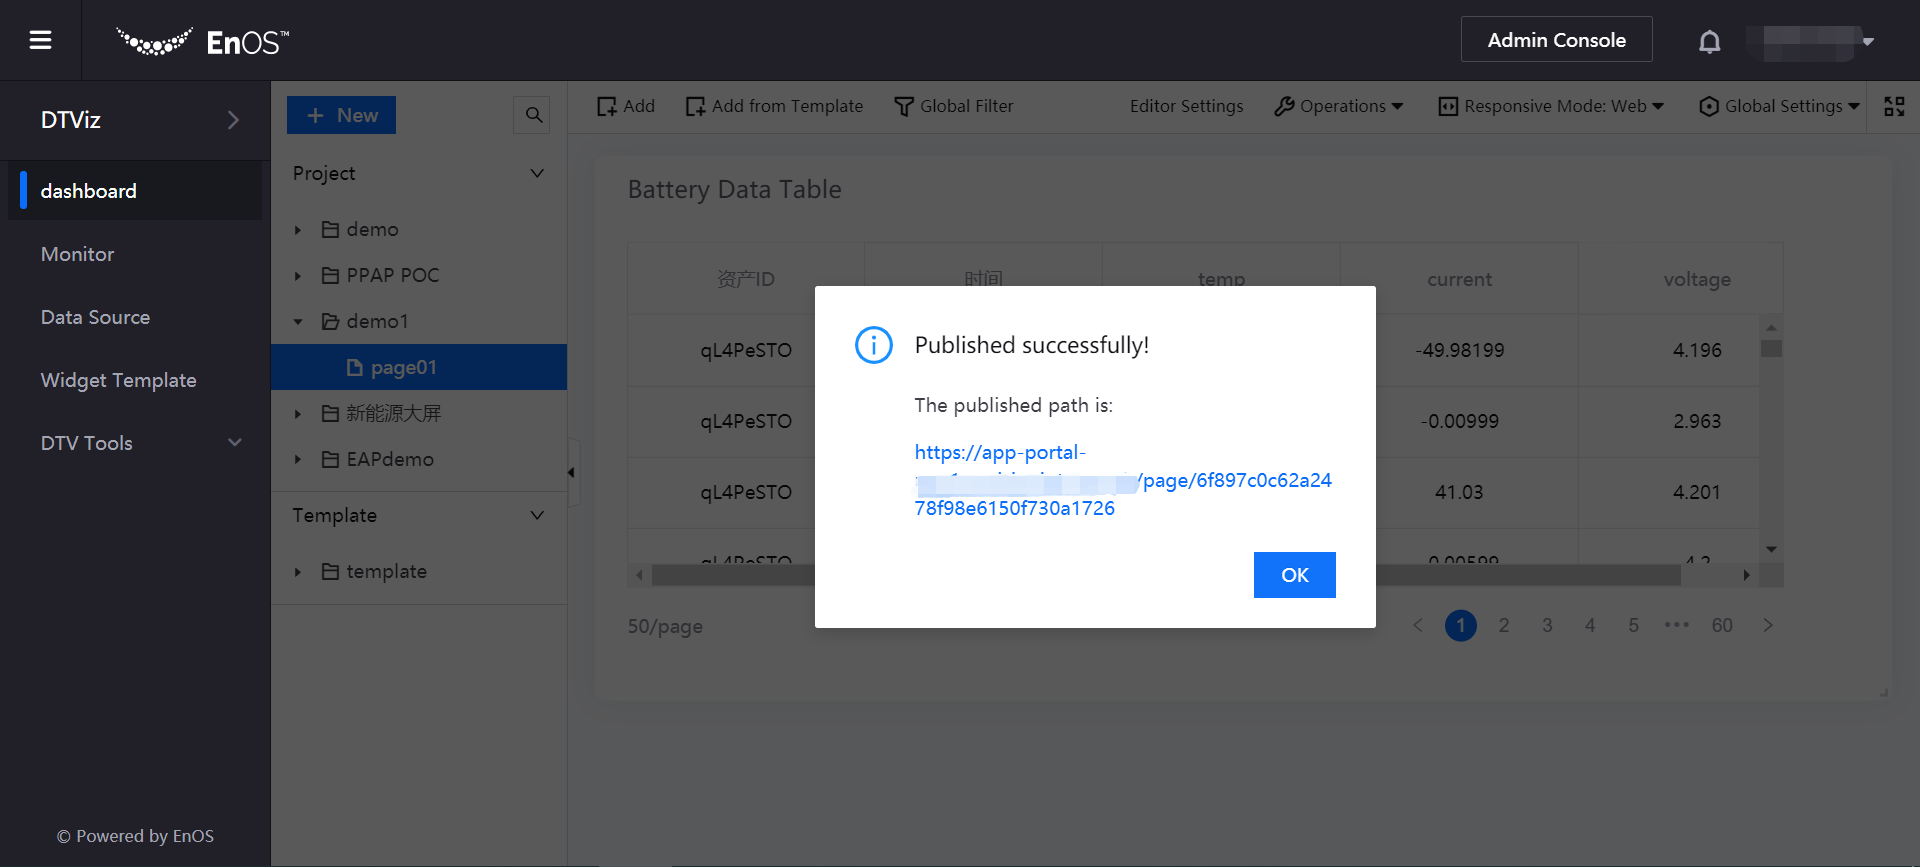Click the New button
Viewport: 1920px width, 867px height.
tap(341, 115)
